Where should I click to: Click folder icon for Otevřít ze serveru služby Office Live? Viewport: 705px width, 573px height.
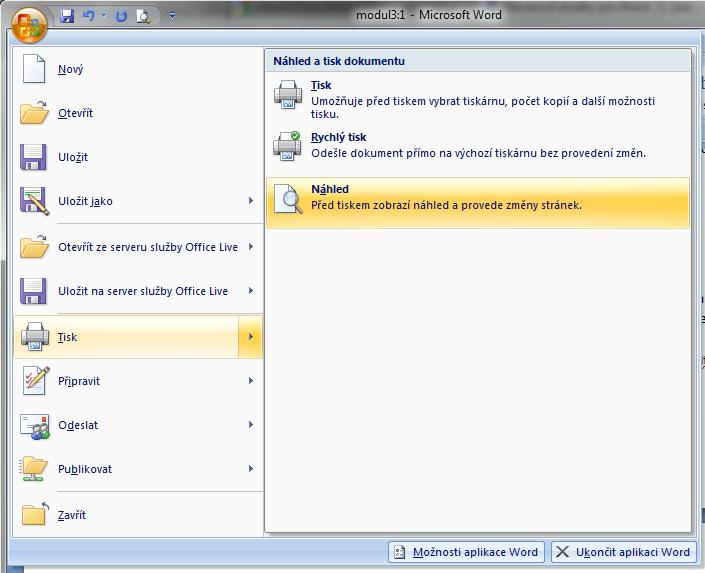pyautogui.click(x=34, y=246)
